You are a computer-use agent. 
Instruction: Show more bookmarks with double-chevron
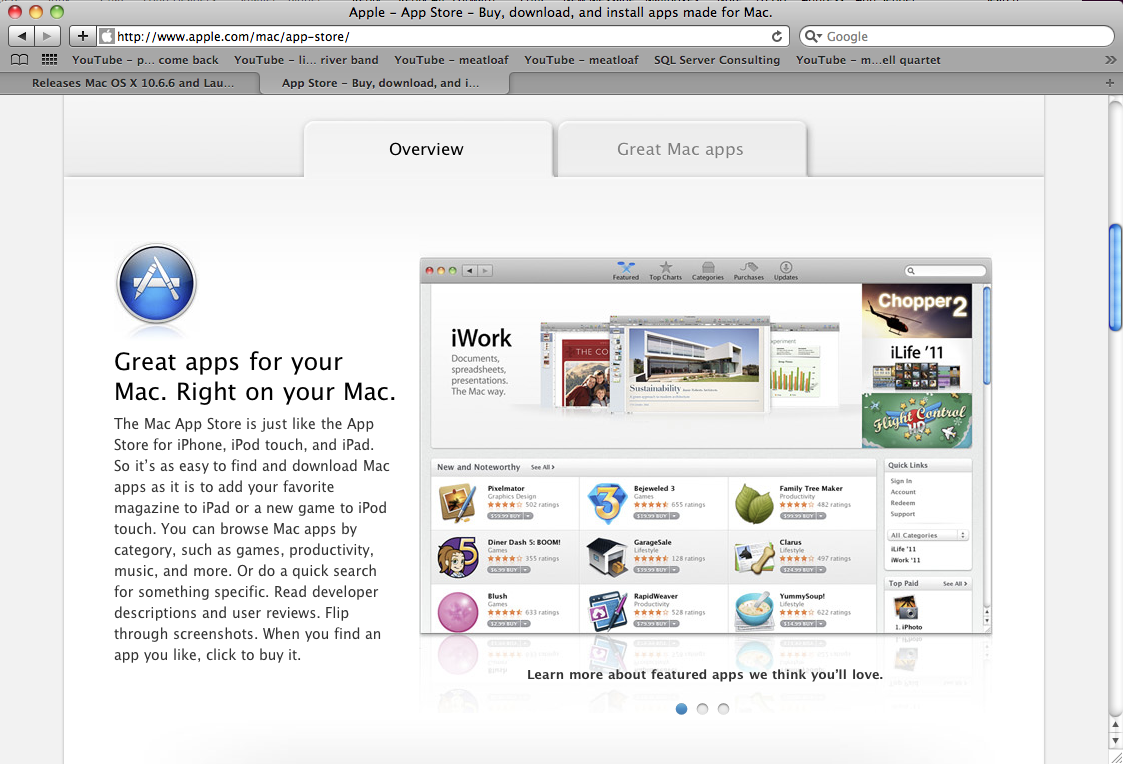coord(1110,60)
